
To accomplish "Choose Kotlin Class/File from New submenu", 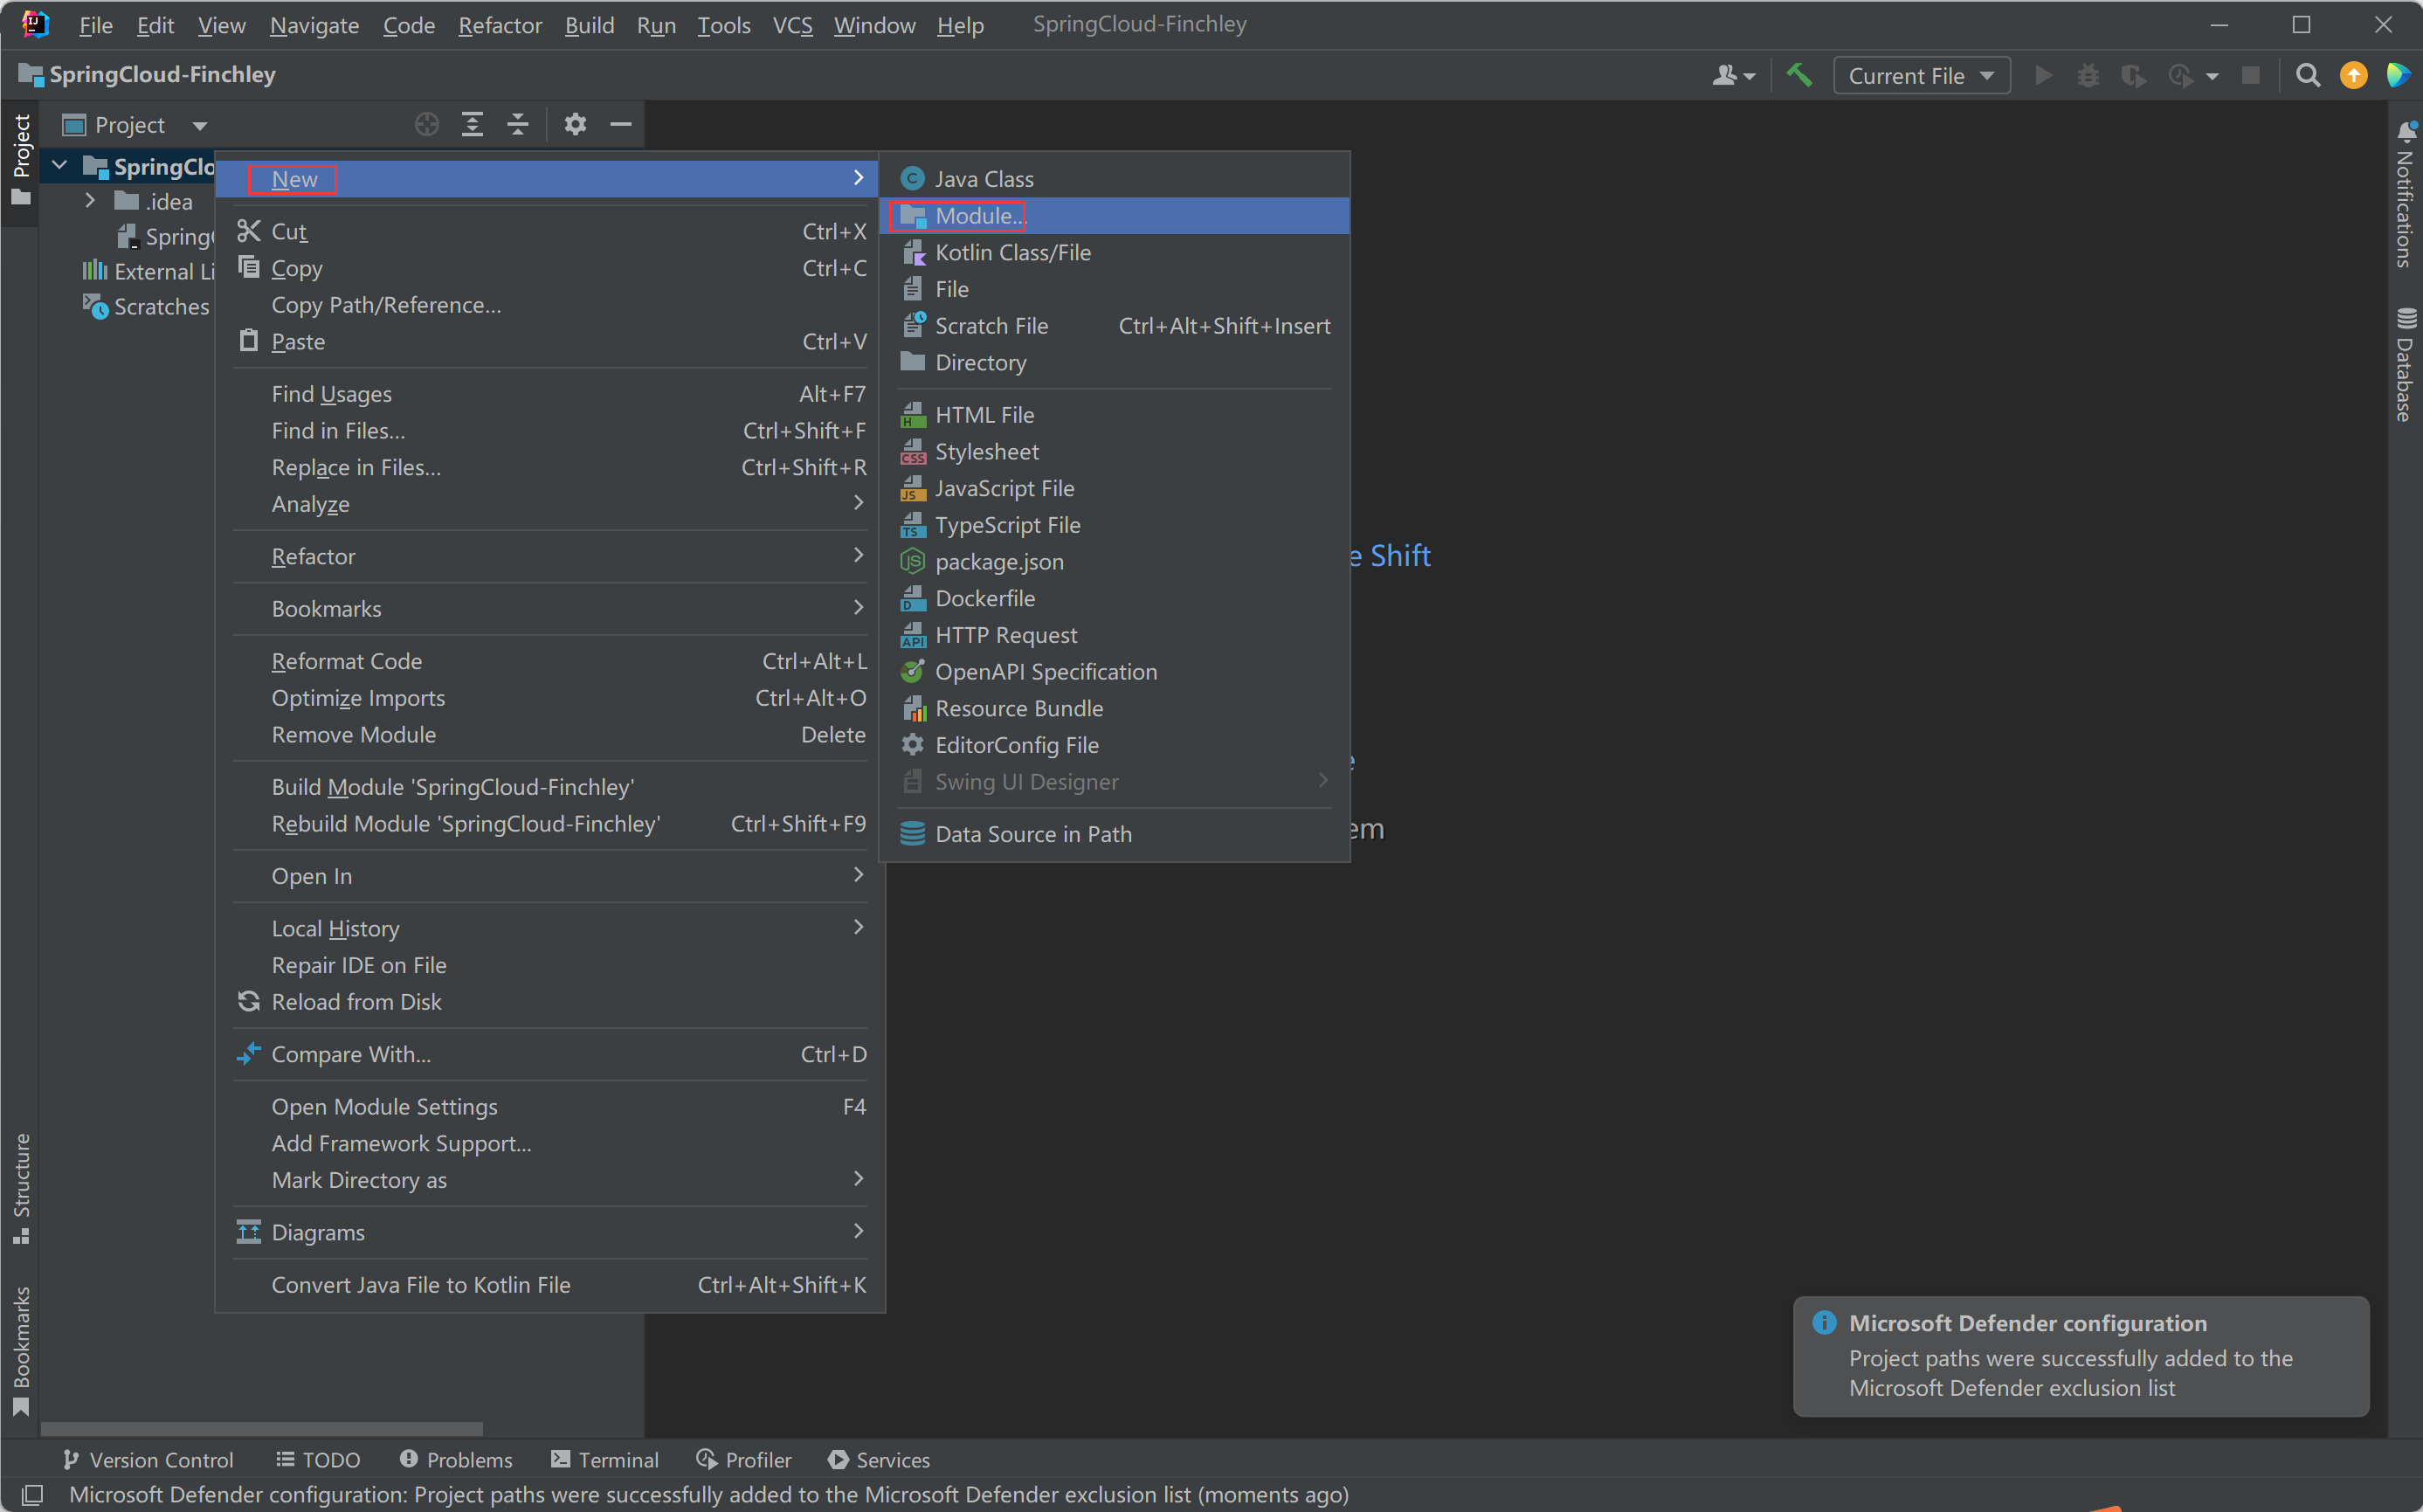I will (1114, 253).
